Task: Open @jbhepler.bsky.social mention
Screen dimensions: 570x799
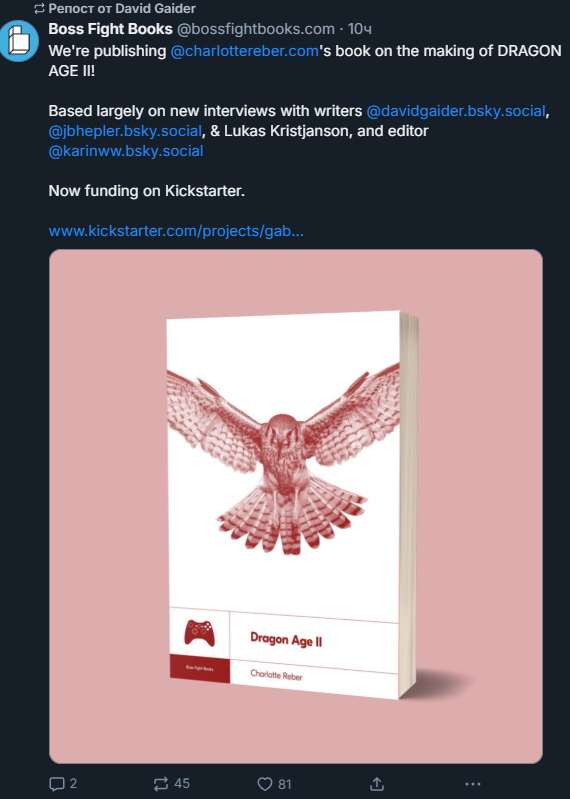Action: pyautogui.click(x=125, y=131)
